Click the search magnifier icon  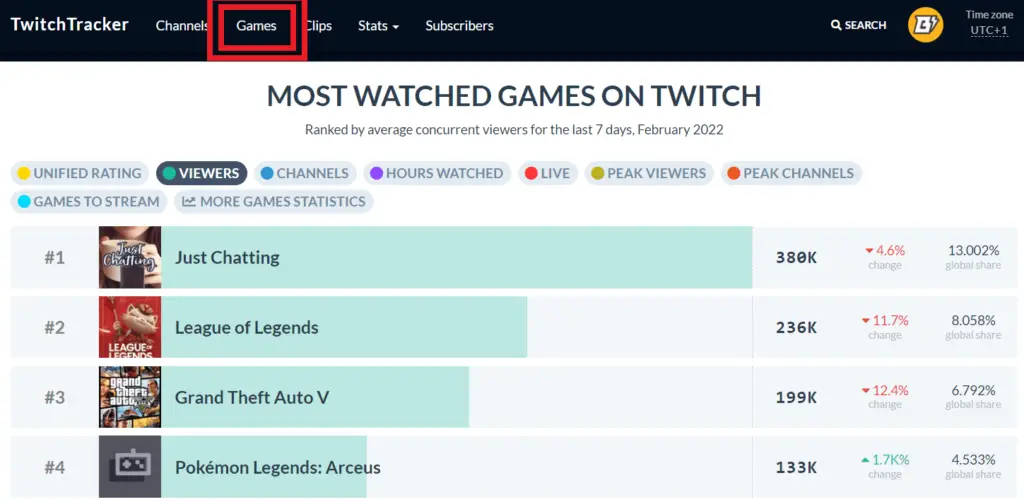(x=836, y=25)
